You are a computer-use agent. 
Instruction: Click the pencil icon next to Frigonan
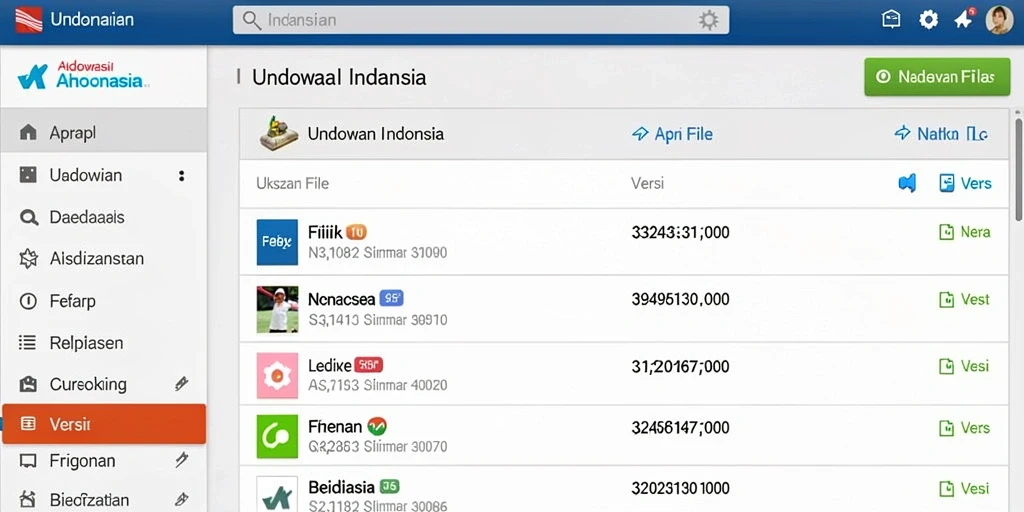(x=182, y=460)
